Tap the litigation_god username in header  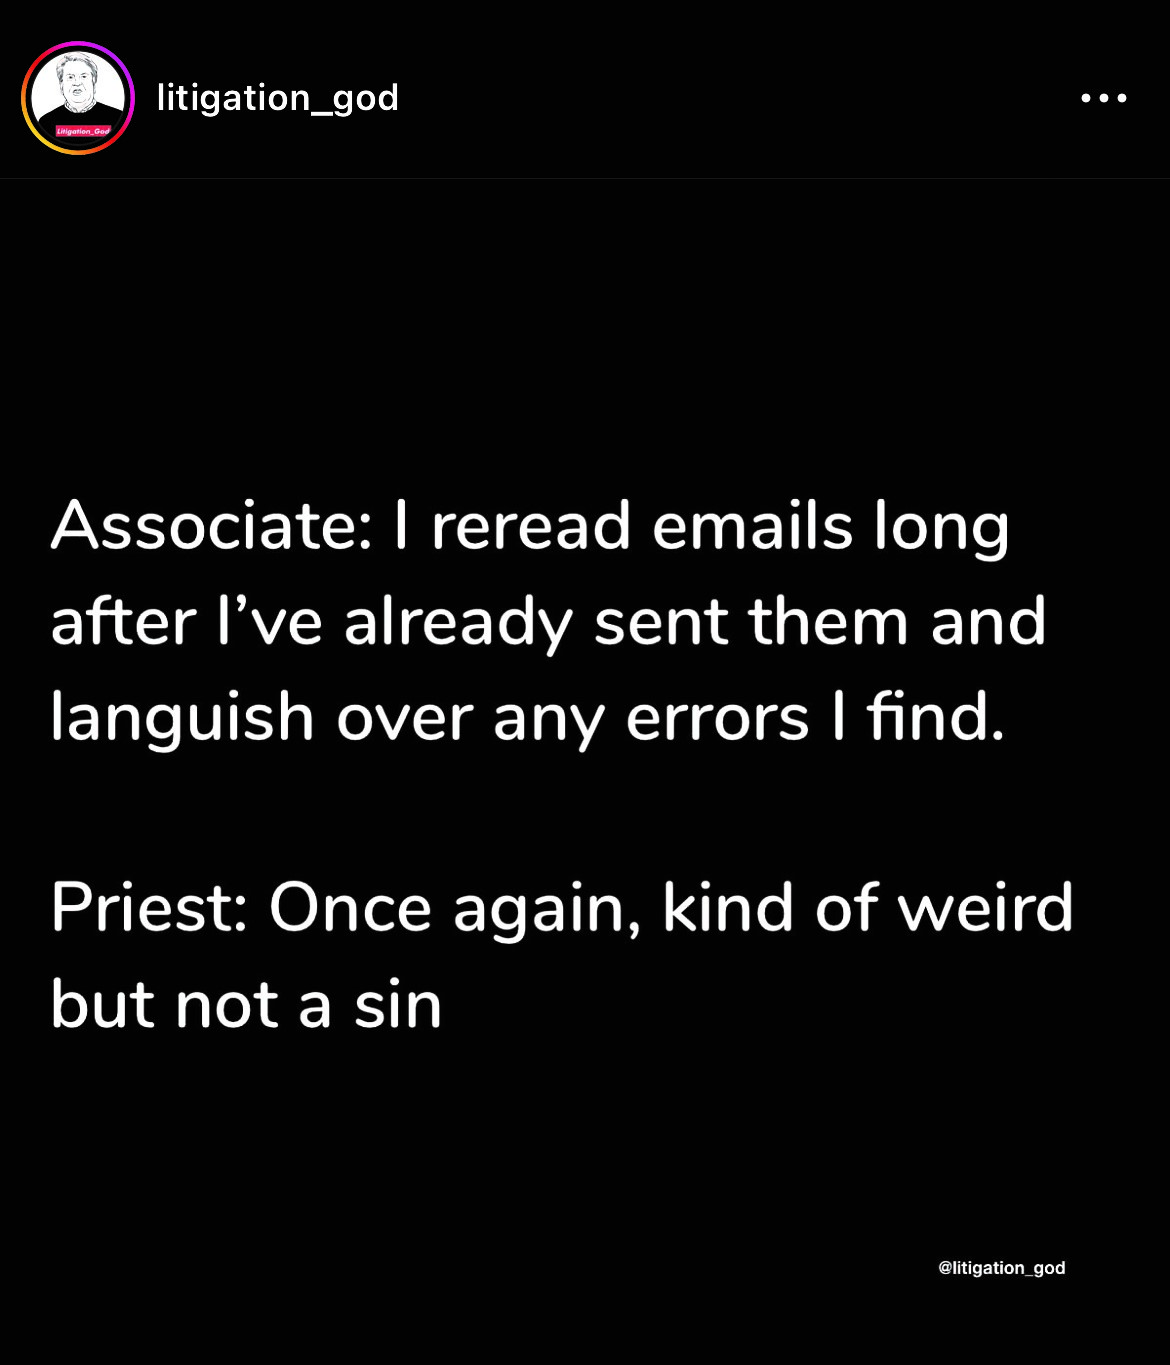click(278, 98)
